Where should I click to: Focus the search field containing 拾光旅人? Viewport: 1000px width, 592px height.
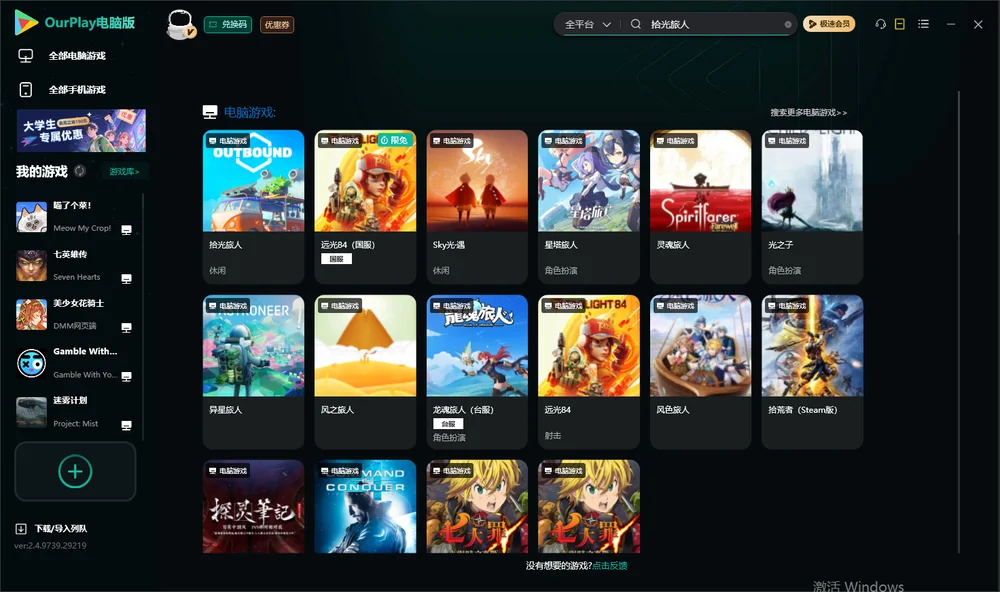coord(714,24)
